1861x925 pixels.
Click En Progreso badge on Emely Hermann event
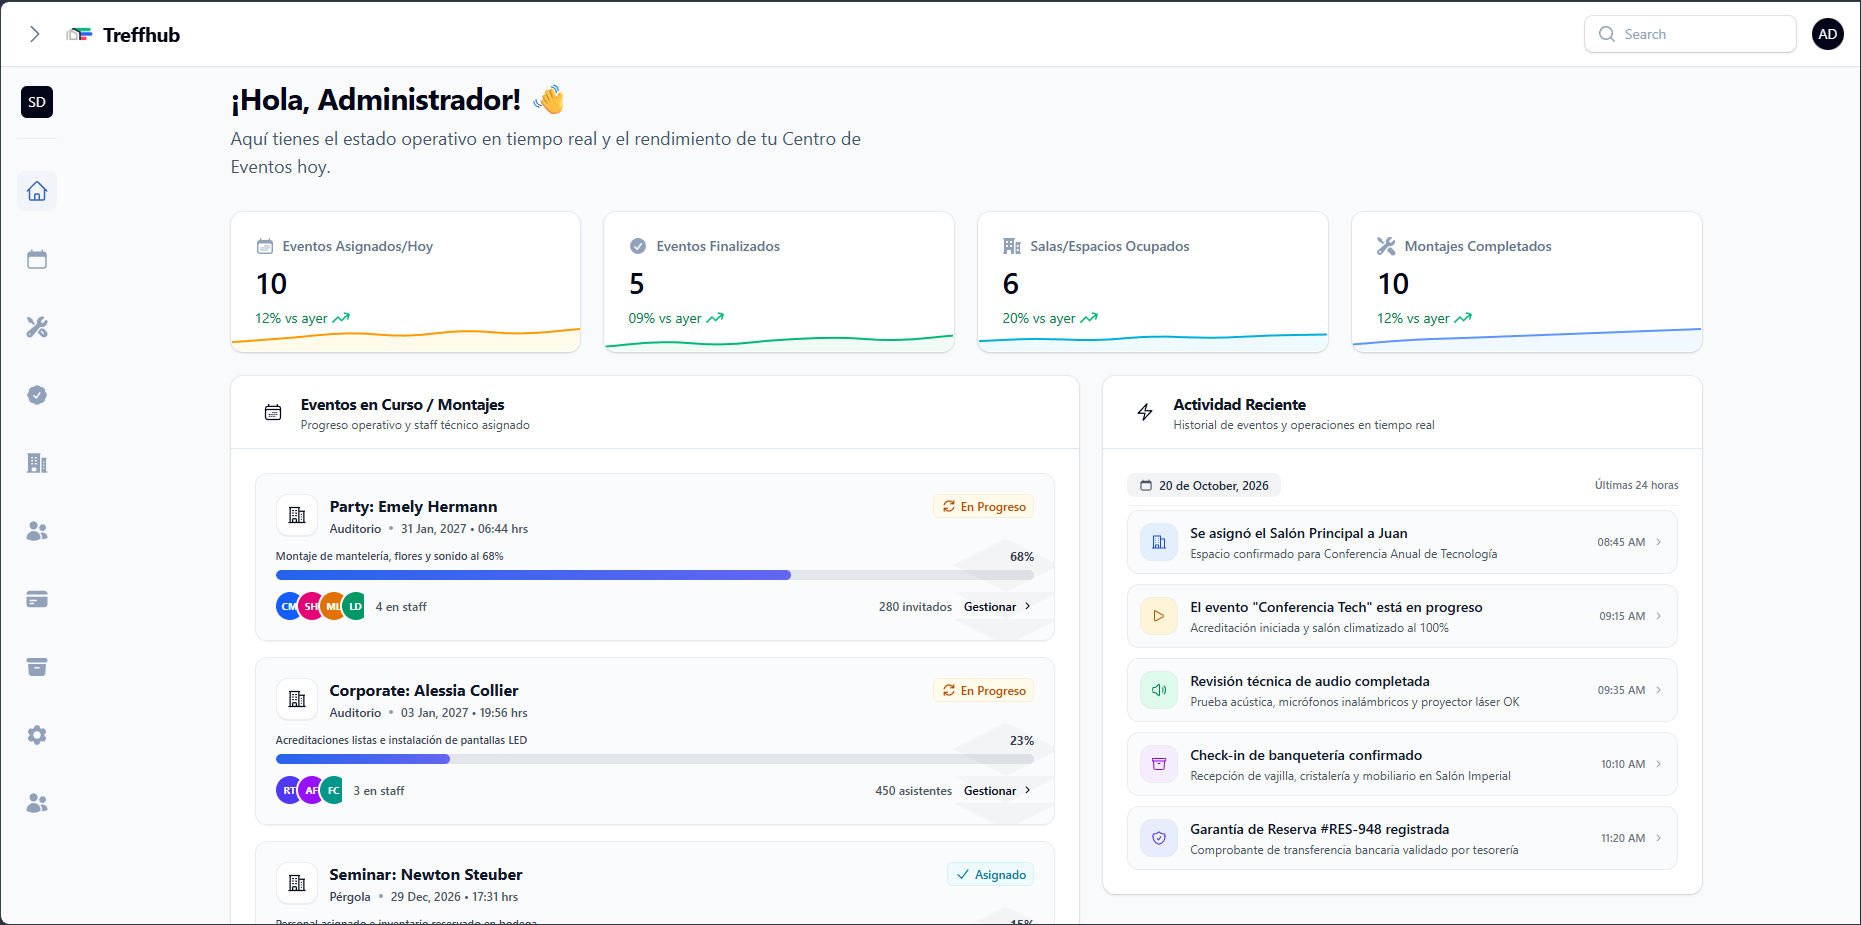click(984, 507)
